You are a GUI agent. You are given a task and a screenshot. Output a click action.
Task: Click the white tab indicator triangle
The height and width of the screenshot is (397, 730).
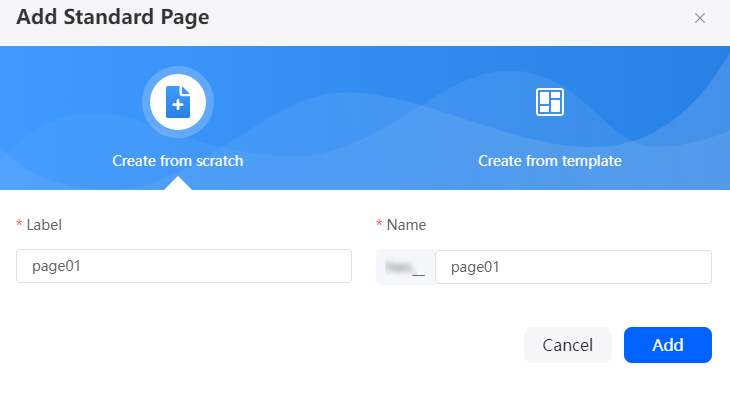[x=178, y=183]
